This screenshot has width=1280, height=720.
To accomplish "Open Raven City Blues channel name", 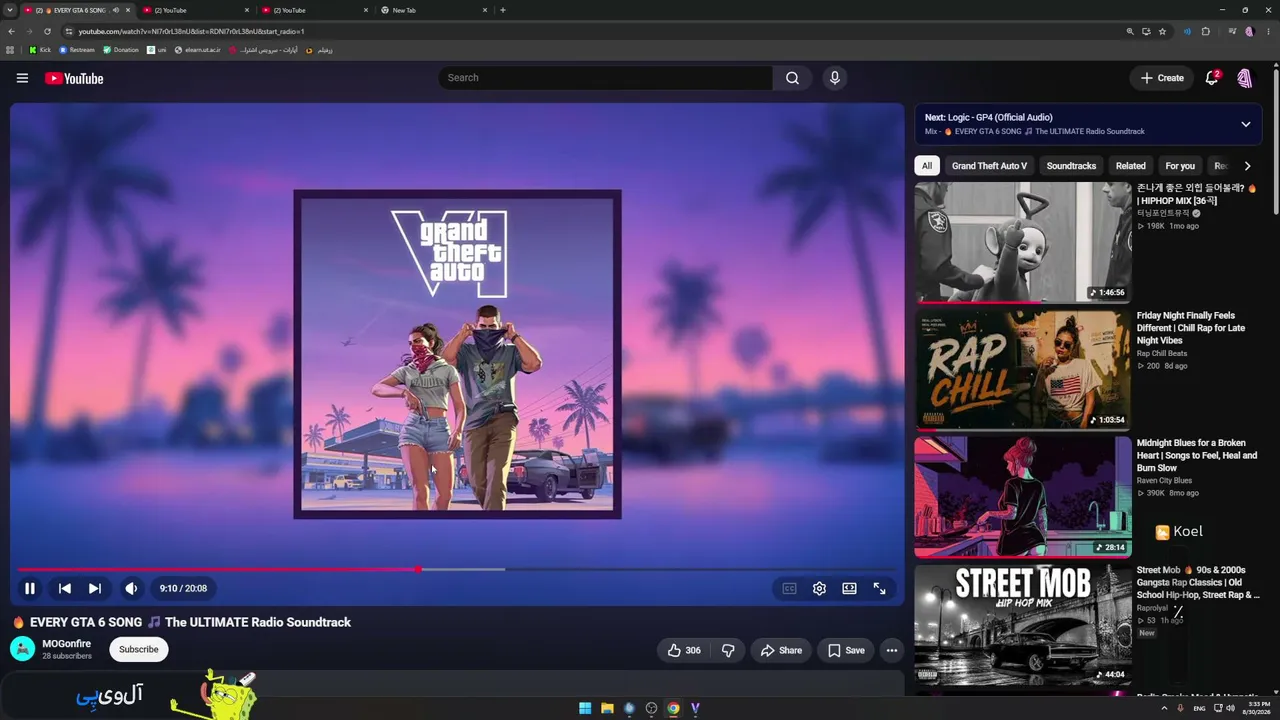I will point(1166,480).
